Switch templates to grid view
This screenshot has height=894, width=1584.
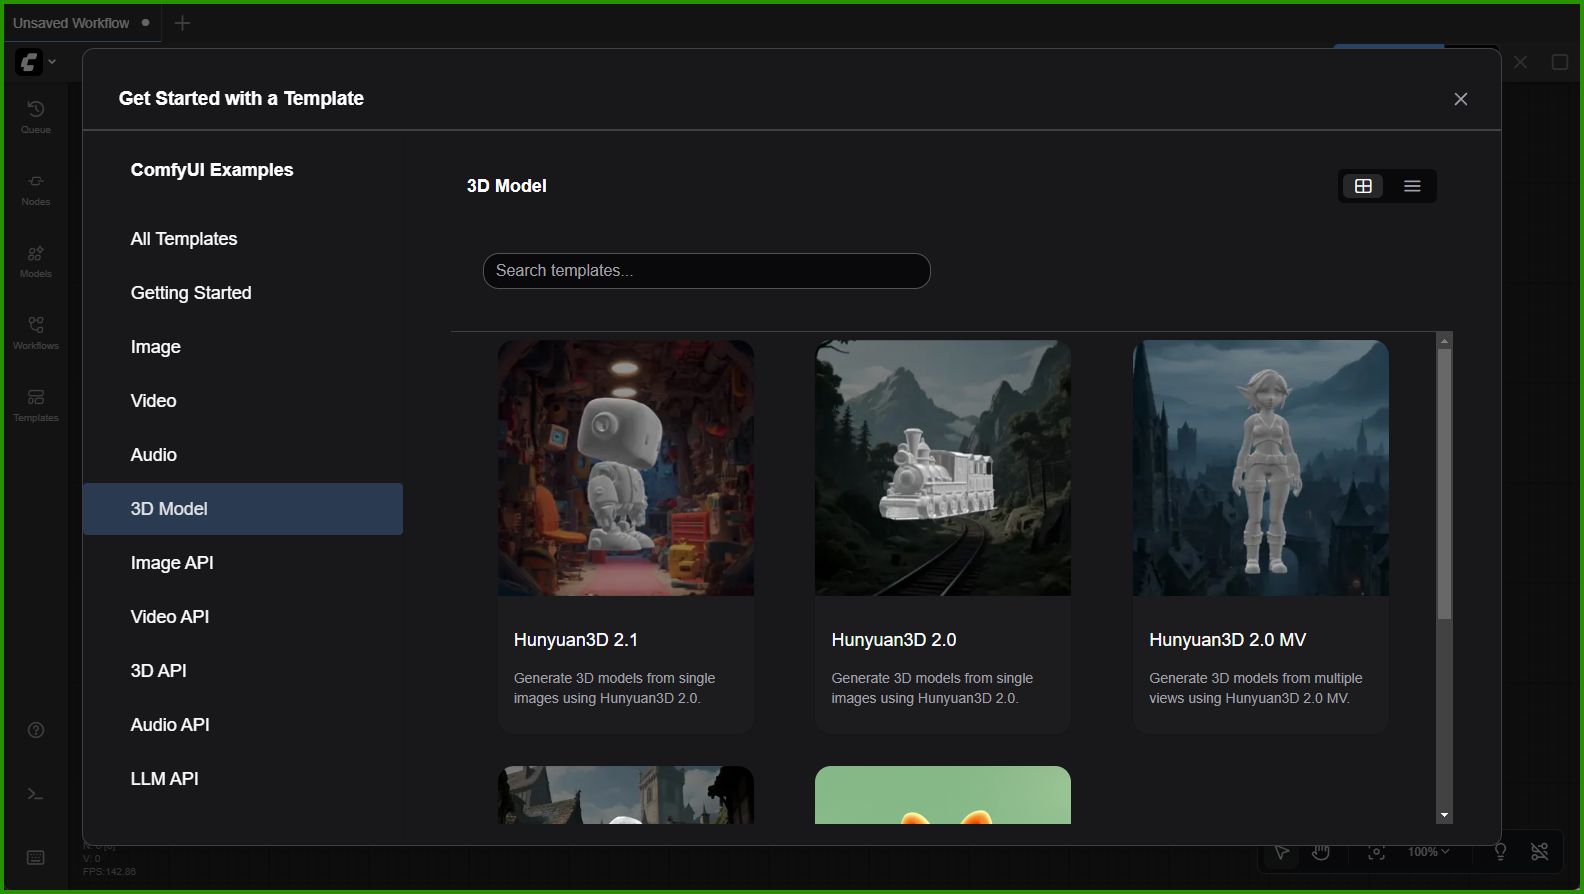[1363, 186]
